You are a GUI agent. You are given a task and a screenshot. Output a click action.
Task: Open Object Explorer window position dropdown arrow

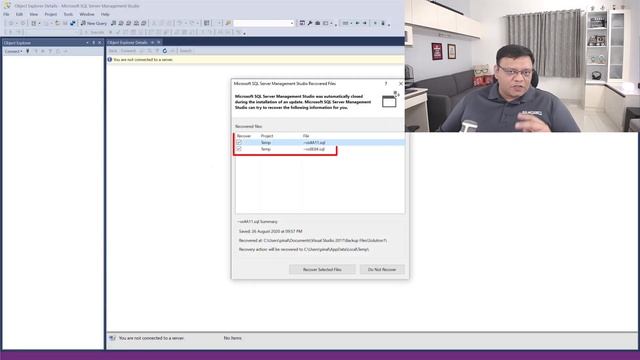coord(87,42)
